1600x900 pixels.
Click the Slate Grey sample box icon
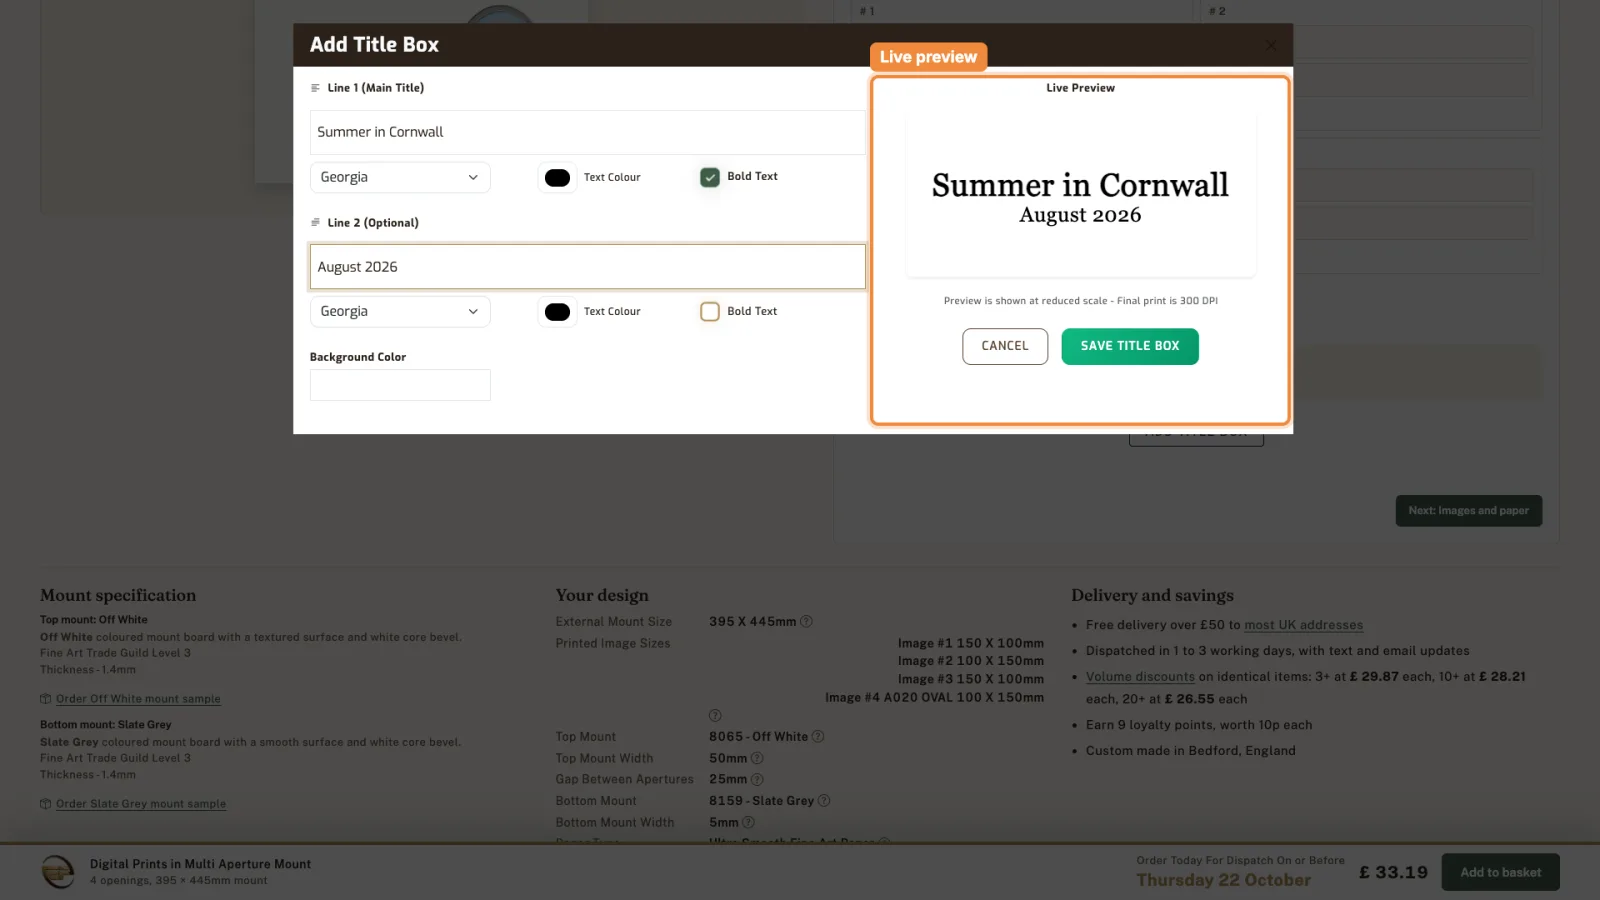pyautogui.click(x=45, y=804)
